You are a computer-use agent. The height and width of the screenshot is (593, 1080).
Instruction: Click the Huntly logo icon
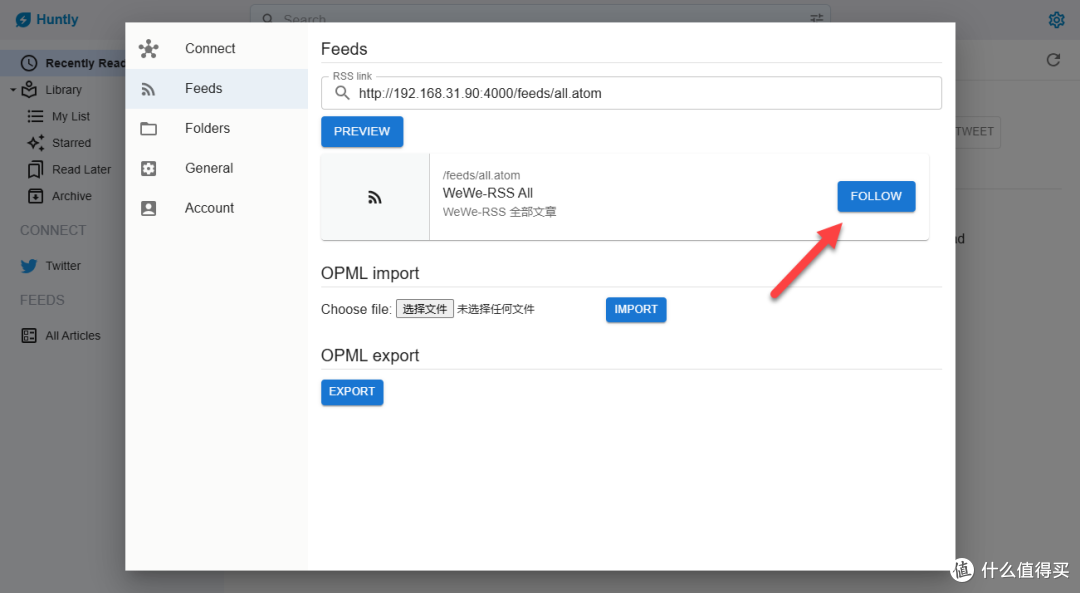pyautogui.click(x=23, y=19)
